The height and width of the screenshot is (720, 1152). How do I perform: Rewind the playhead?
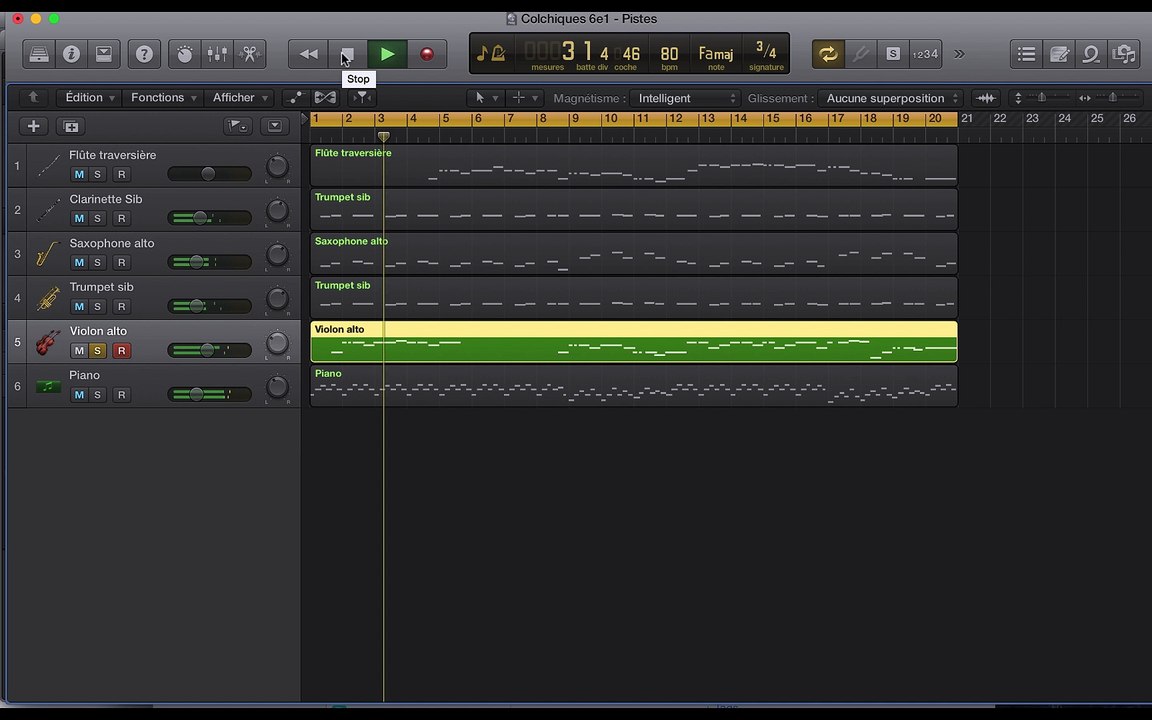click(x=309, y=54)
